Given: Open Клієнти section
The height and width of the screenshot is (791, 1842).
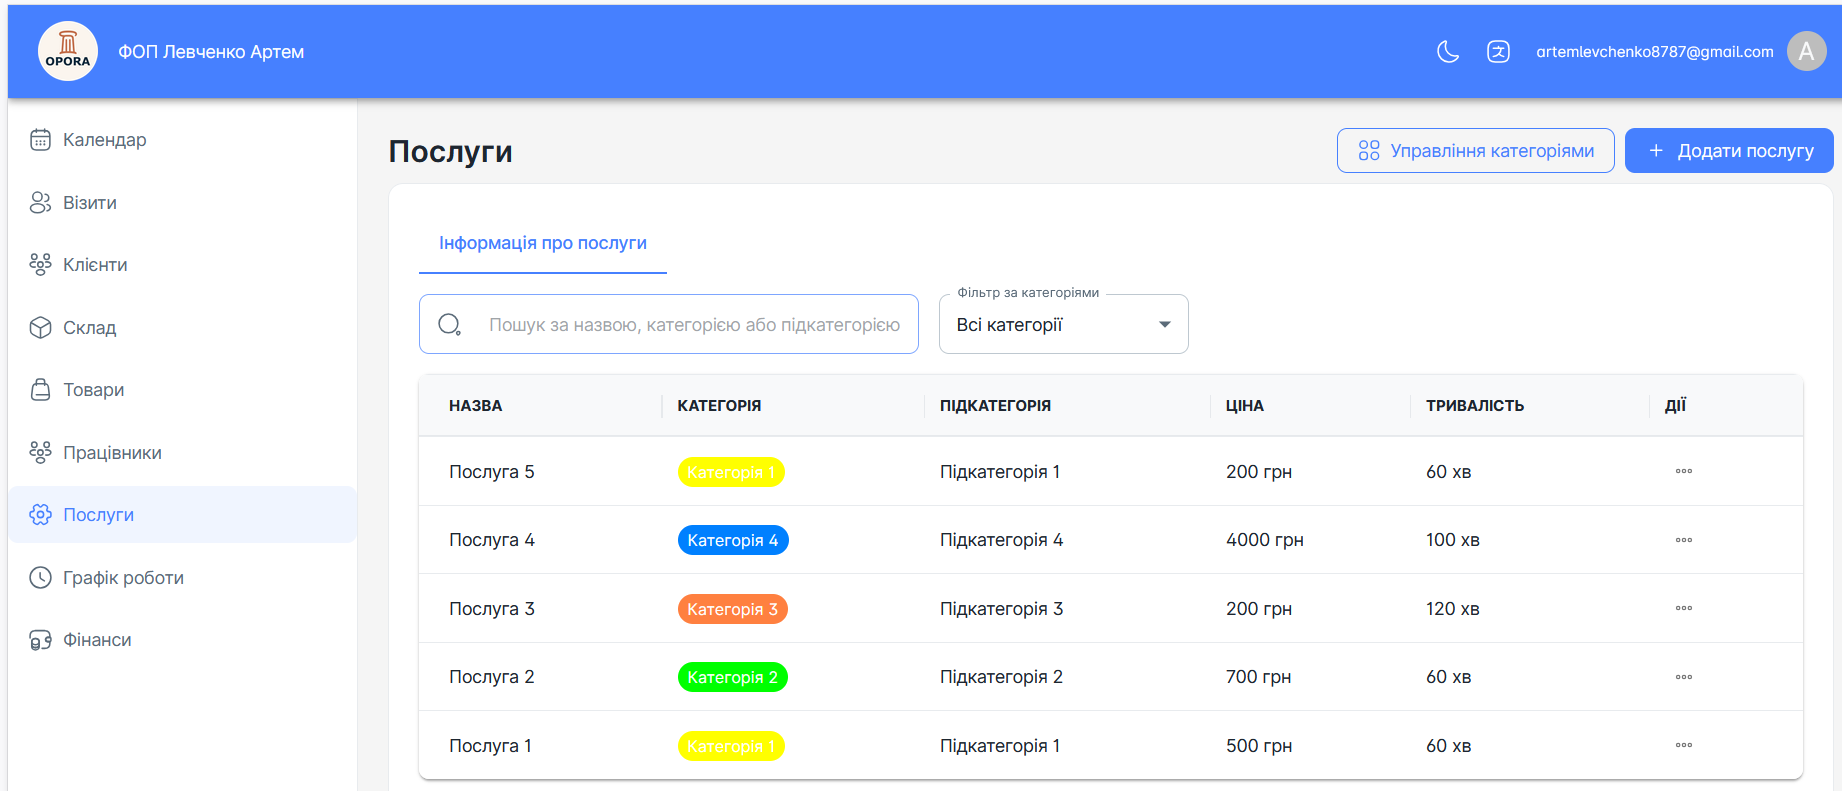Looking at the screenshot, I should (x=182, y=265).
